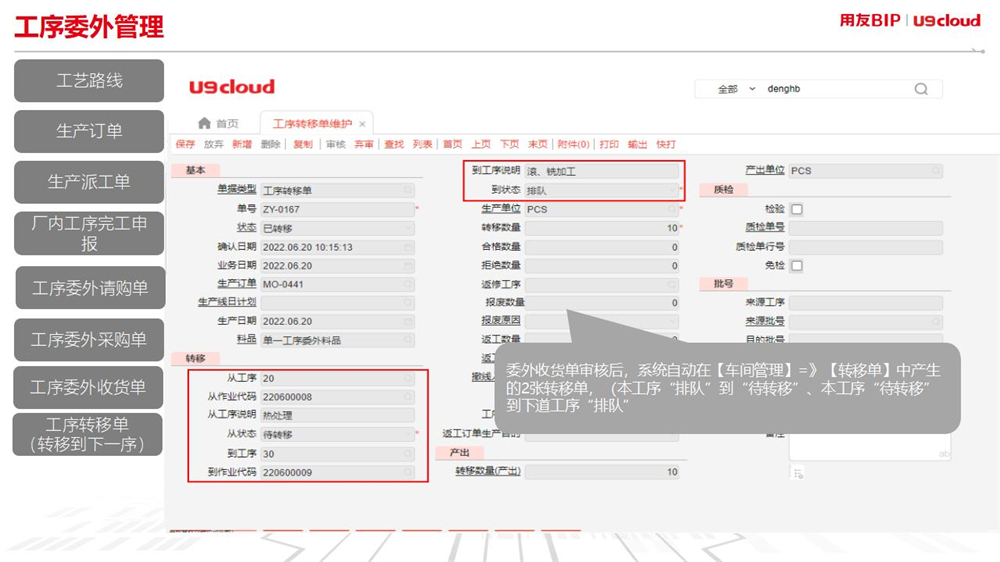Go to 末页 last record
The height and width of the screenshot is (562, 1000).
pos(538,144)
